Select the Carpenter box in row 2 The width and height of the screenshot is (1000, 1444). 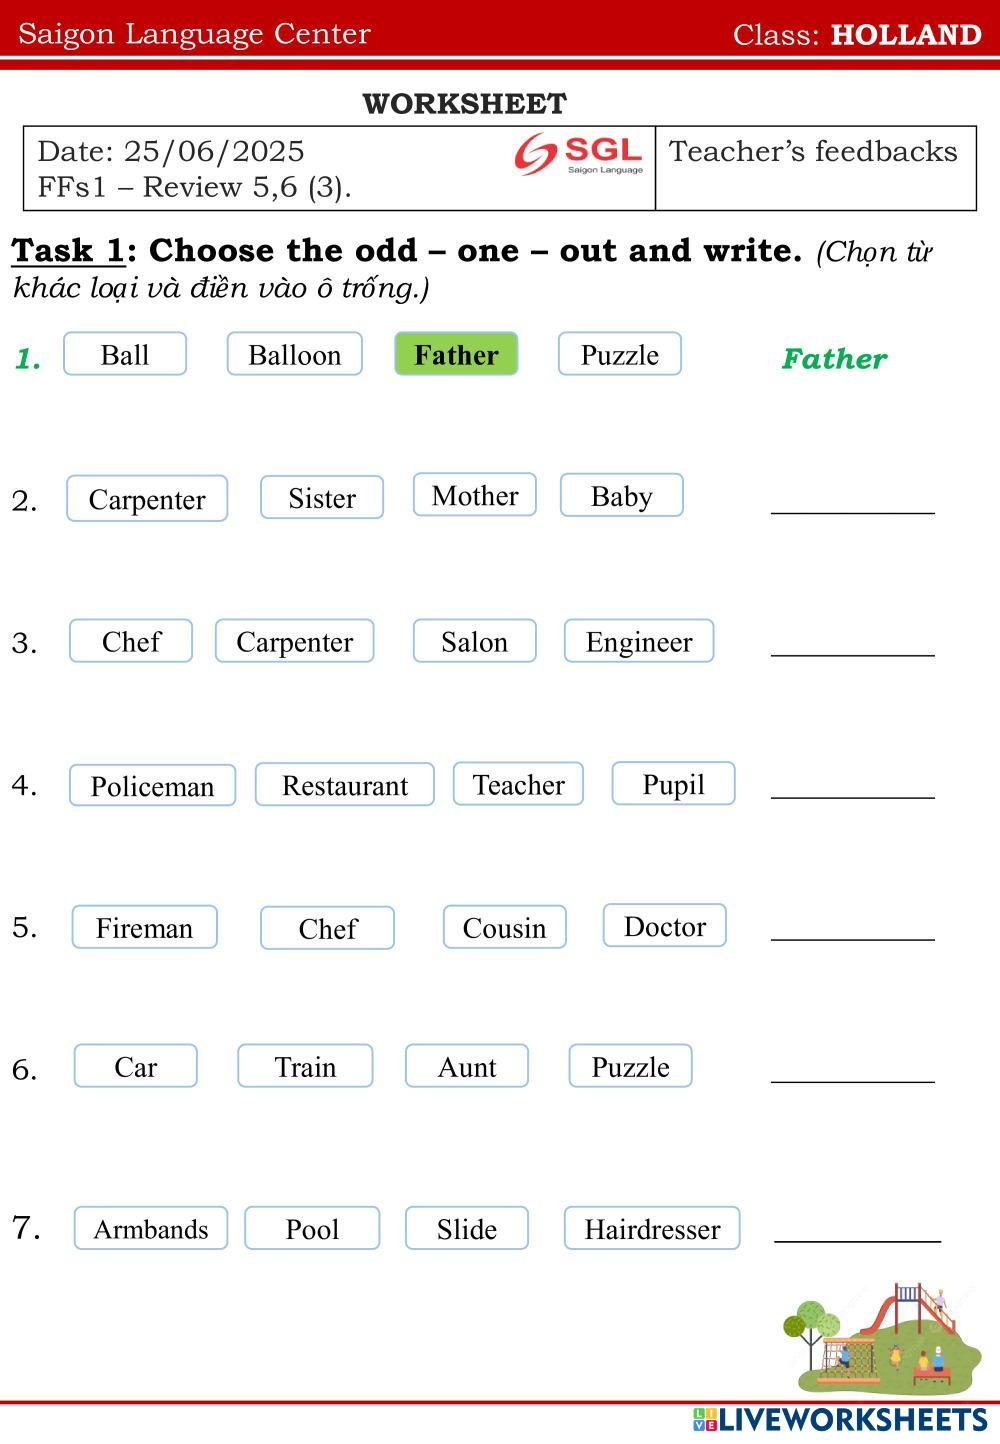tap(147, 499)
